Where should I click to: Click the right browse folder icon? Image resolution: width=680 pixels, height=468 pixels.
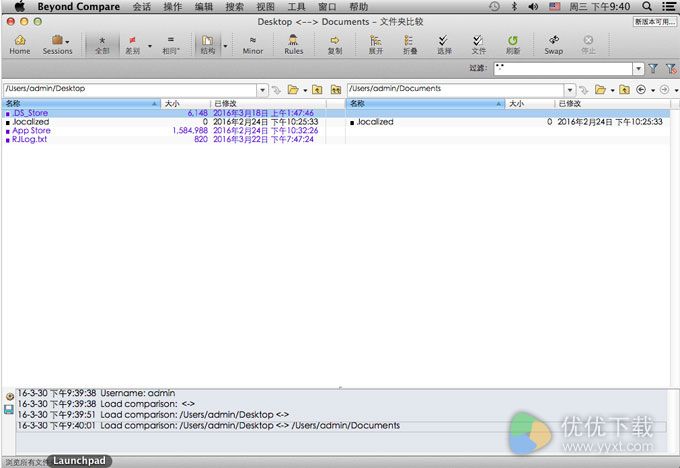pos(600,90)
